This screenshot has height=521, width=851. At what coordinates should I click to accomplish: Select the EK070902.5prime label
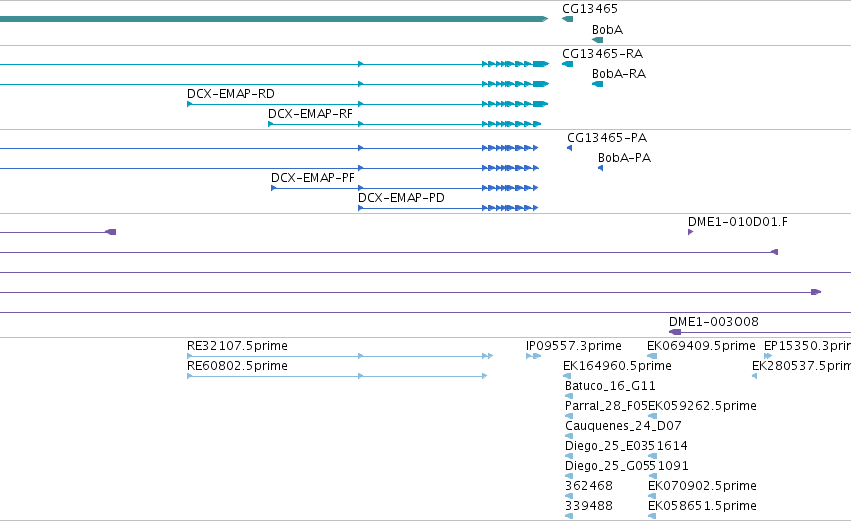coord(702,486)
